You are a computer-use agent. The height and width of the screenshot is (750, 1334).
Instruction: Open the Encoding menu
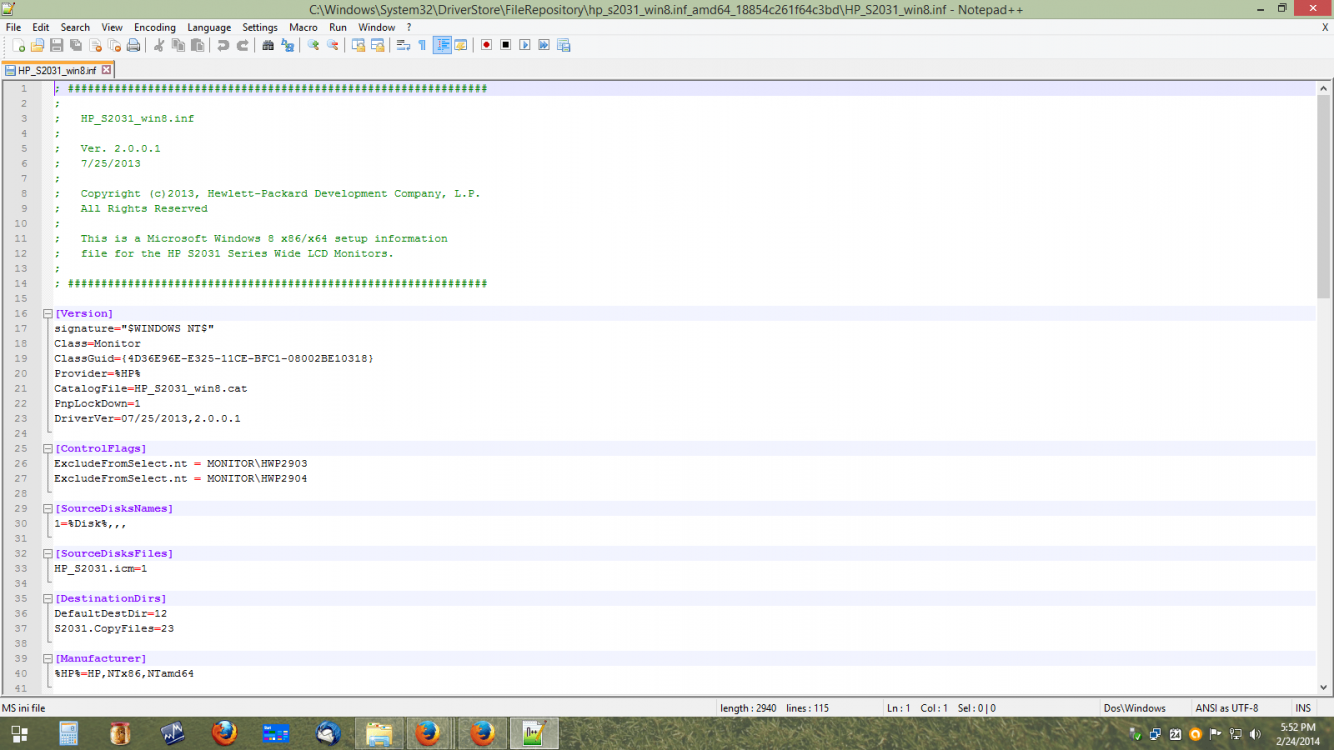[x=155, y=27]
